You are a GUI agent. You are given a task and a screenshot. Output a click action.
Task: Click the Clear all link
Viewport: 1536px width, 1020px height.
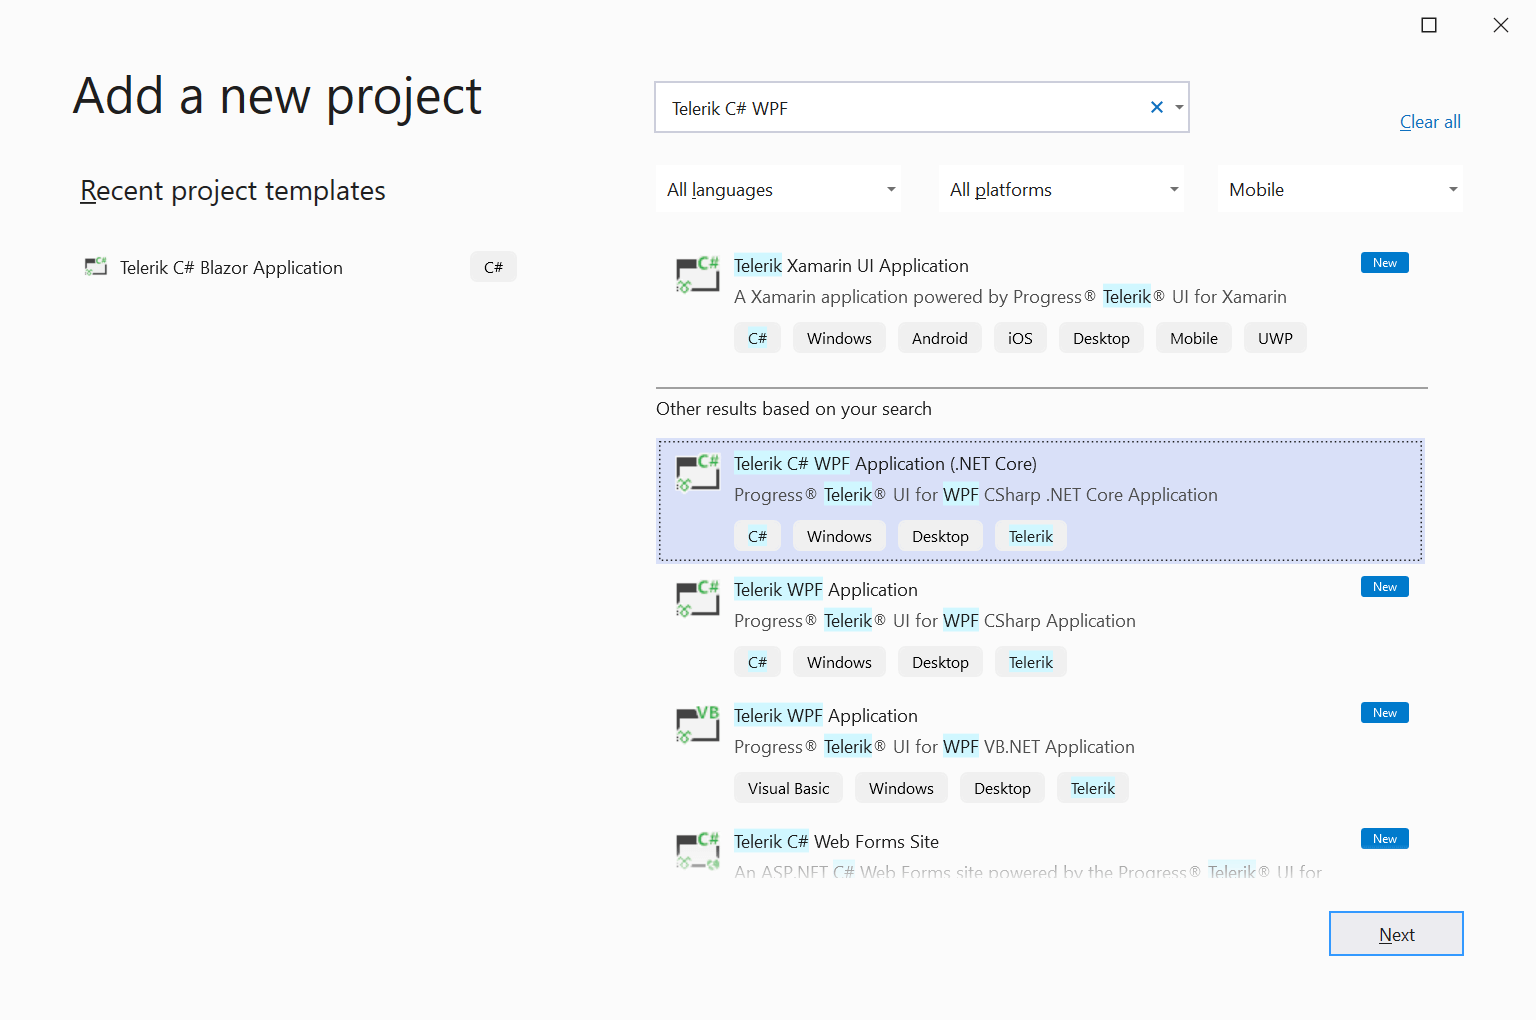coord(1429,121)
